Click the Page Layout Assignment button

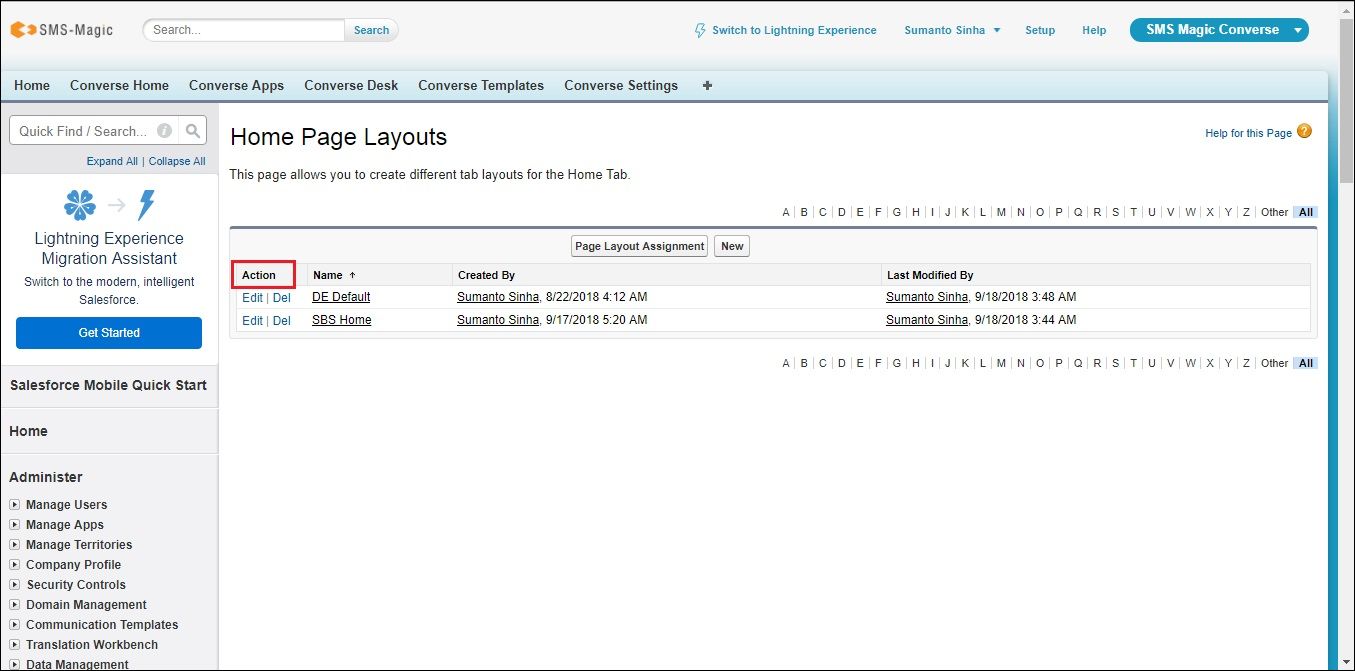coord(640,246)
